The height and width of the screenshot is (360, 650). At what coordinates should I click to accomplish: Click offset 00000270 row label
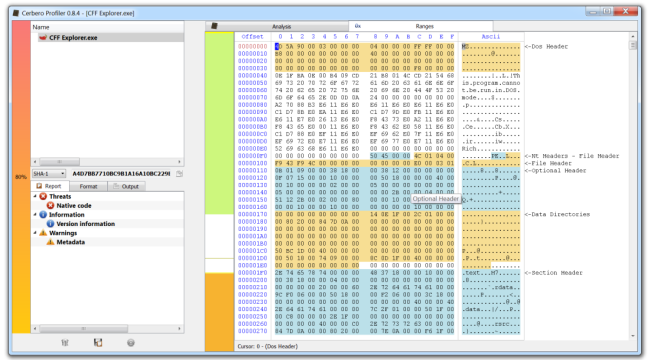click(252, 331)
